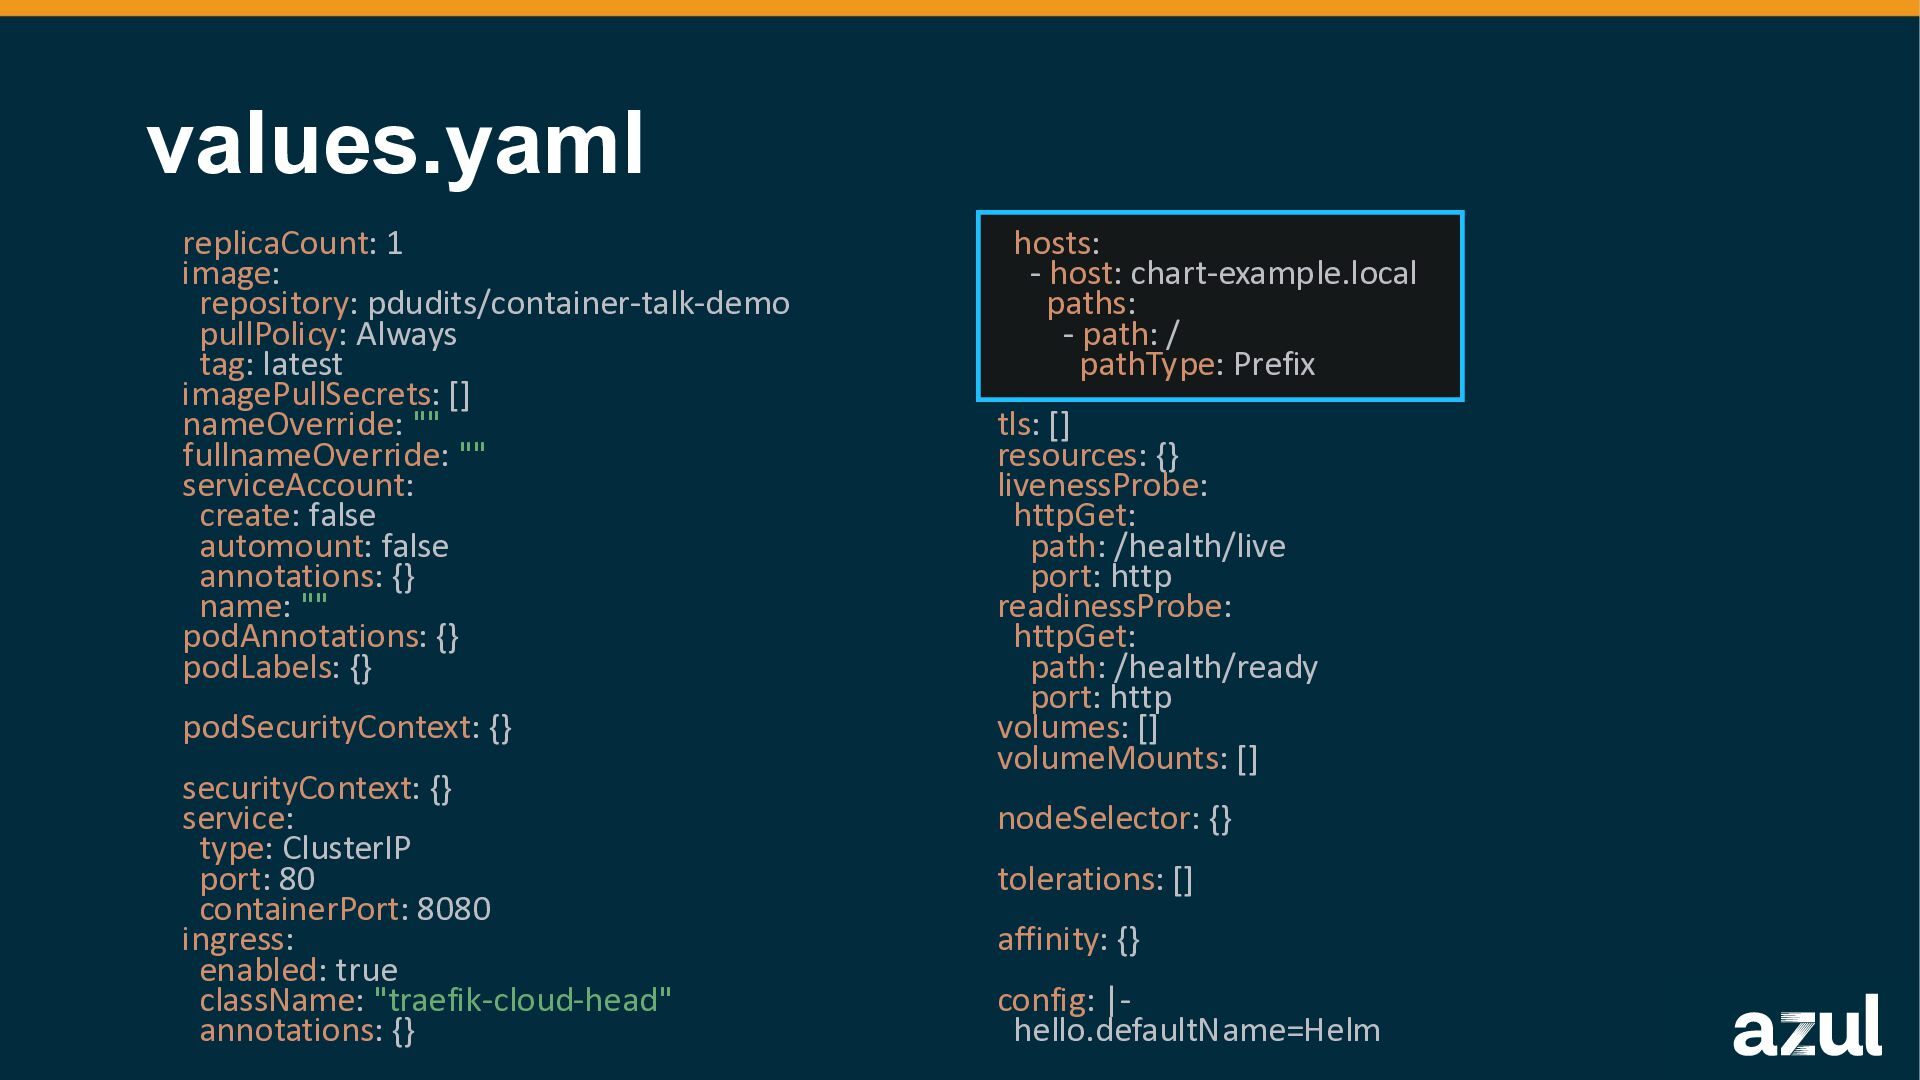
Task: Click the pullPolicy Always line
Action: (x=328, y=334)
